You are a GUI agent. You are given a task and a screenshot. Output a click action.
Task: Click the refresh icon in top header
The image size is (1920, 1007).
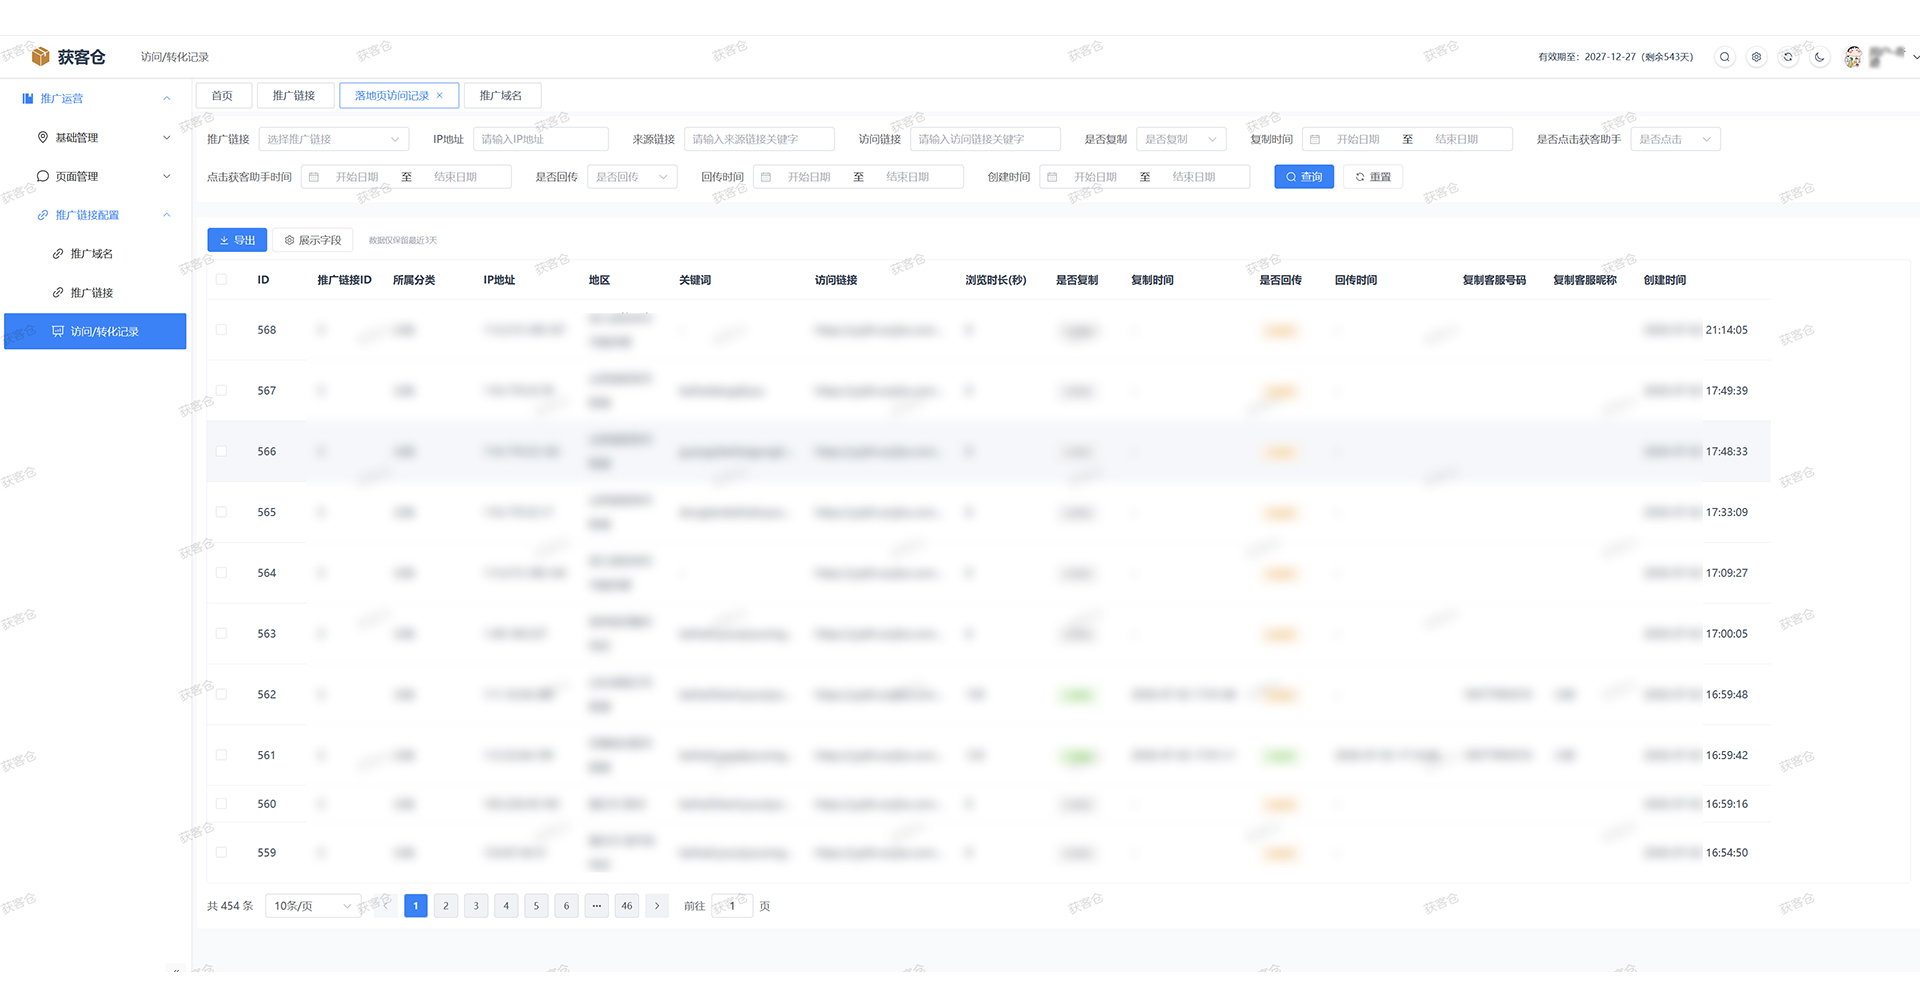[1788, 57]
